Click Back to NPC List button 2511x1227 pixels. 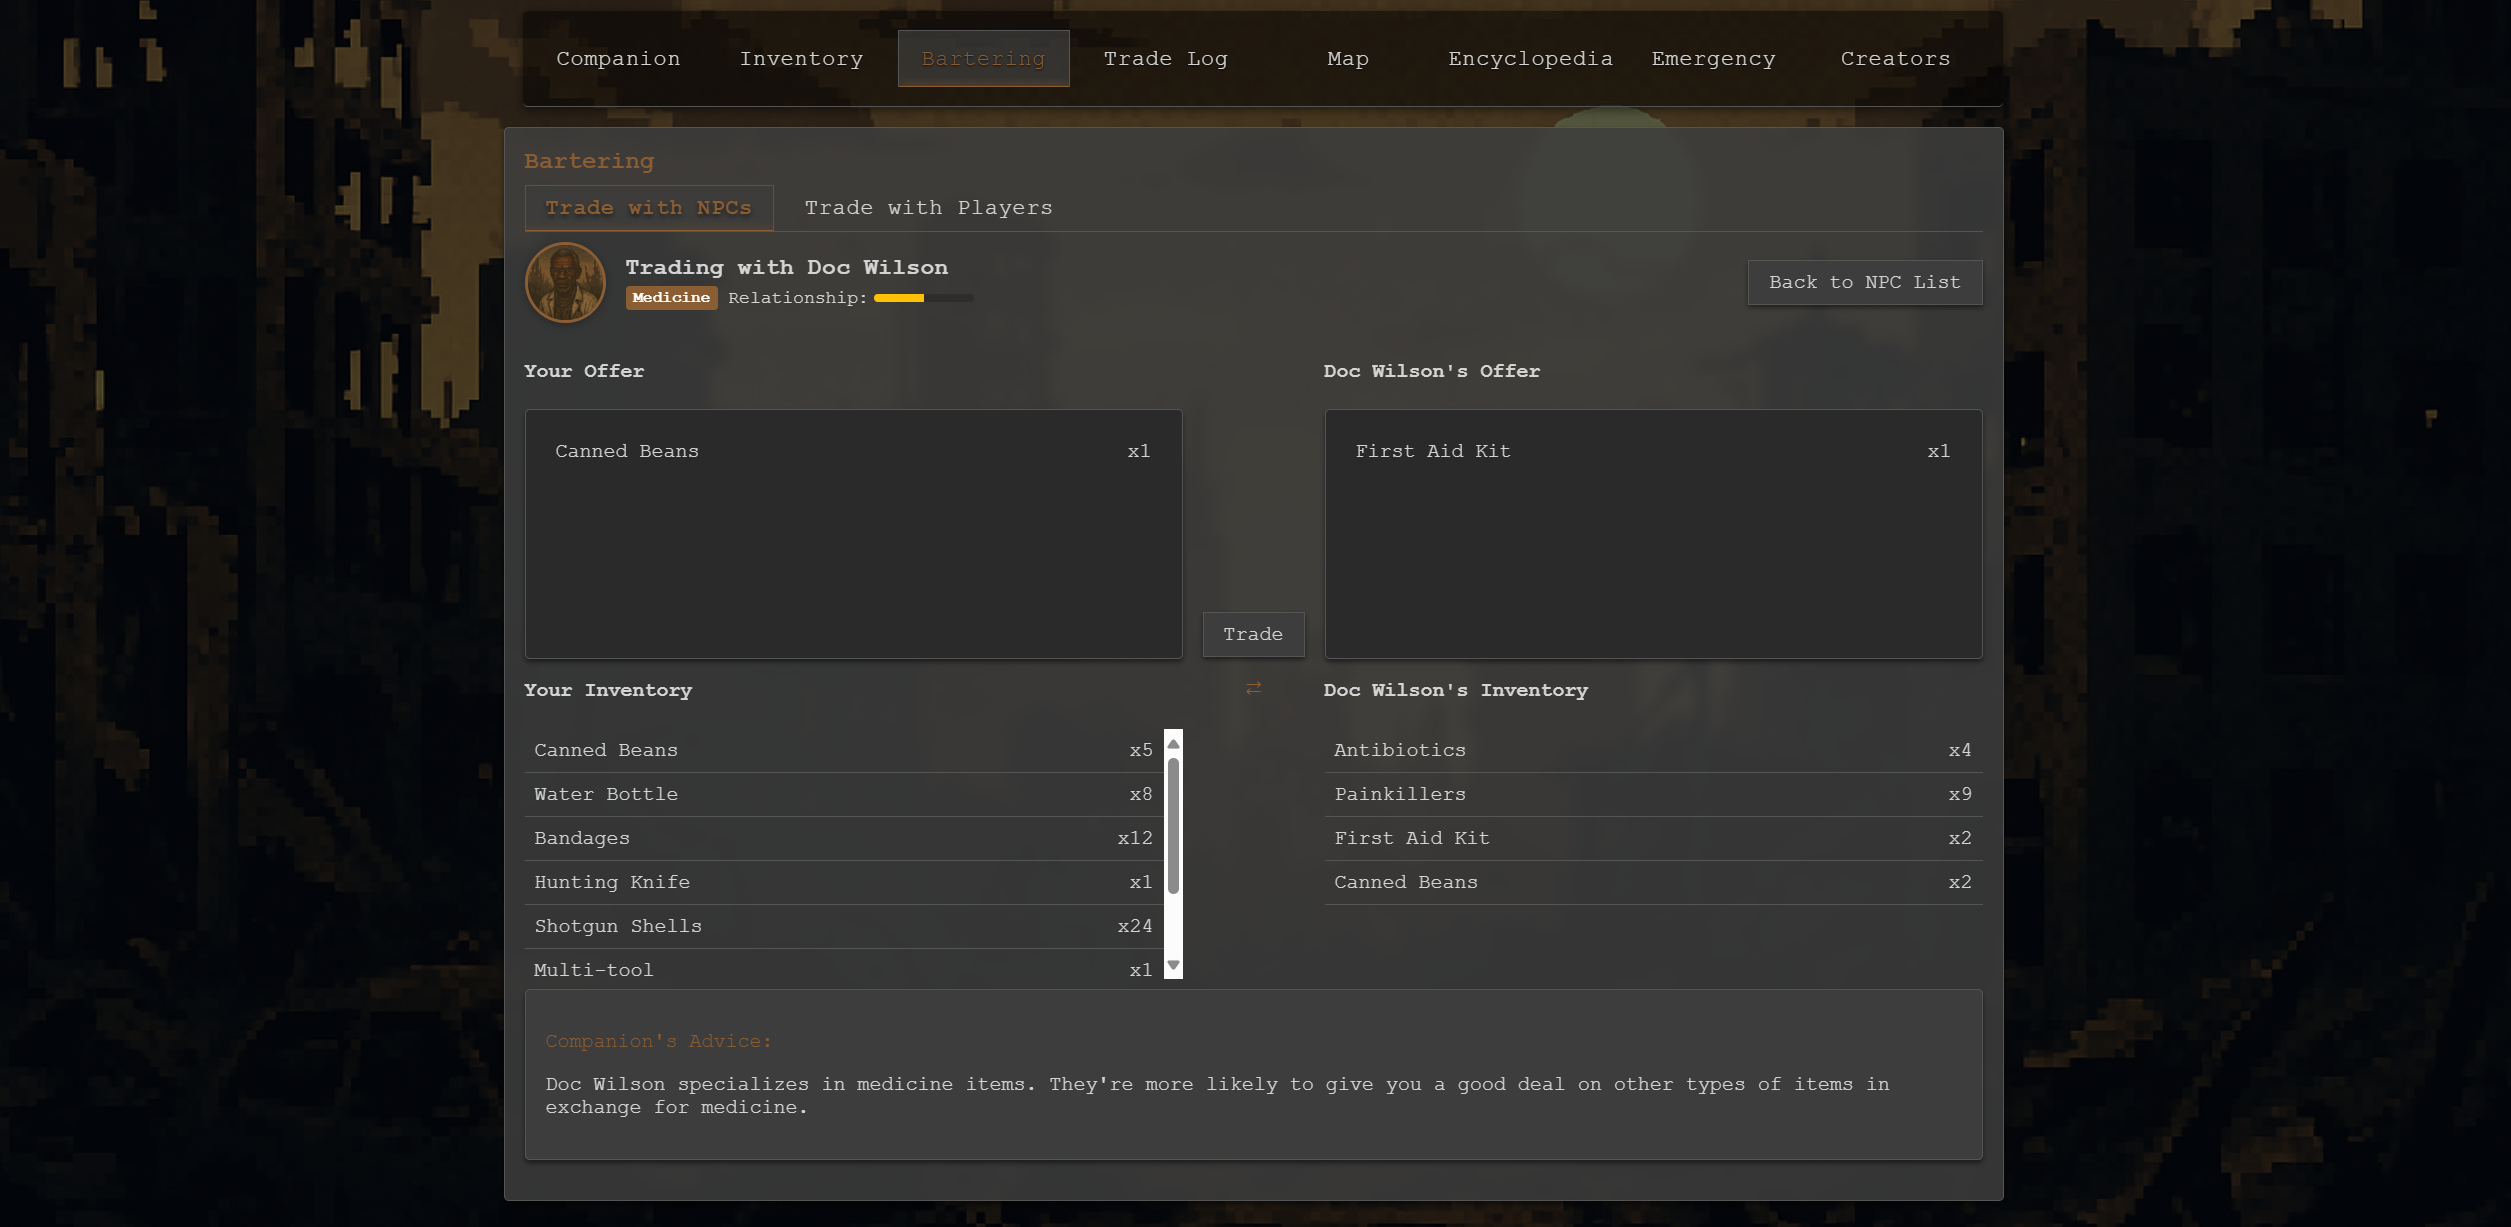pos(1864,283)
